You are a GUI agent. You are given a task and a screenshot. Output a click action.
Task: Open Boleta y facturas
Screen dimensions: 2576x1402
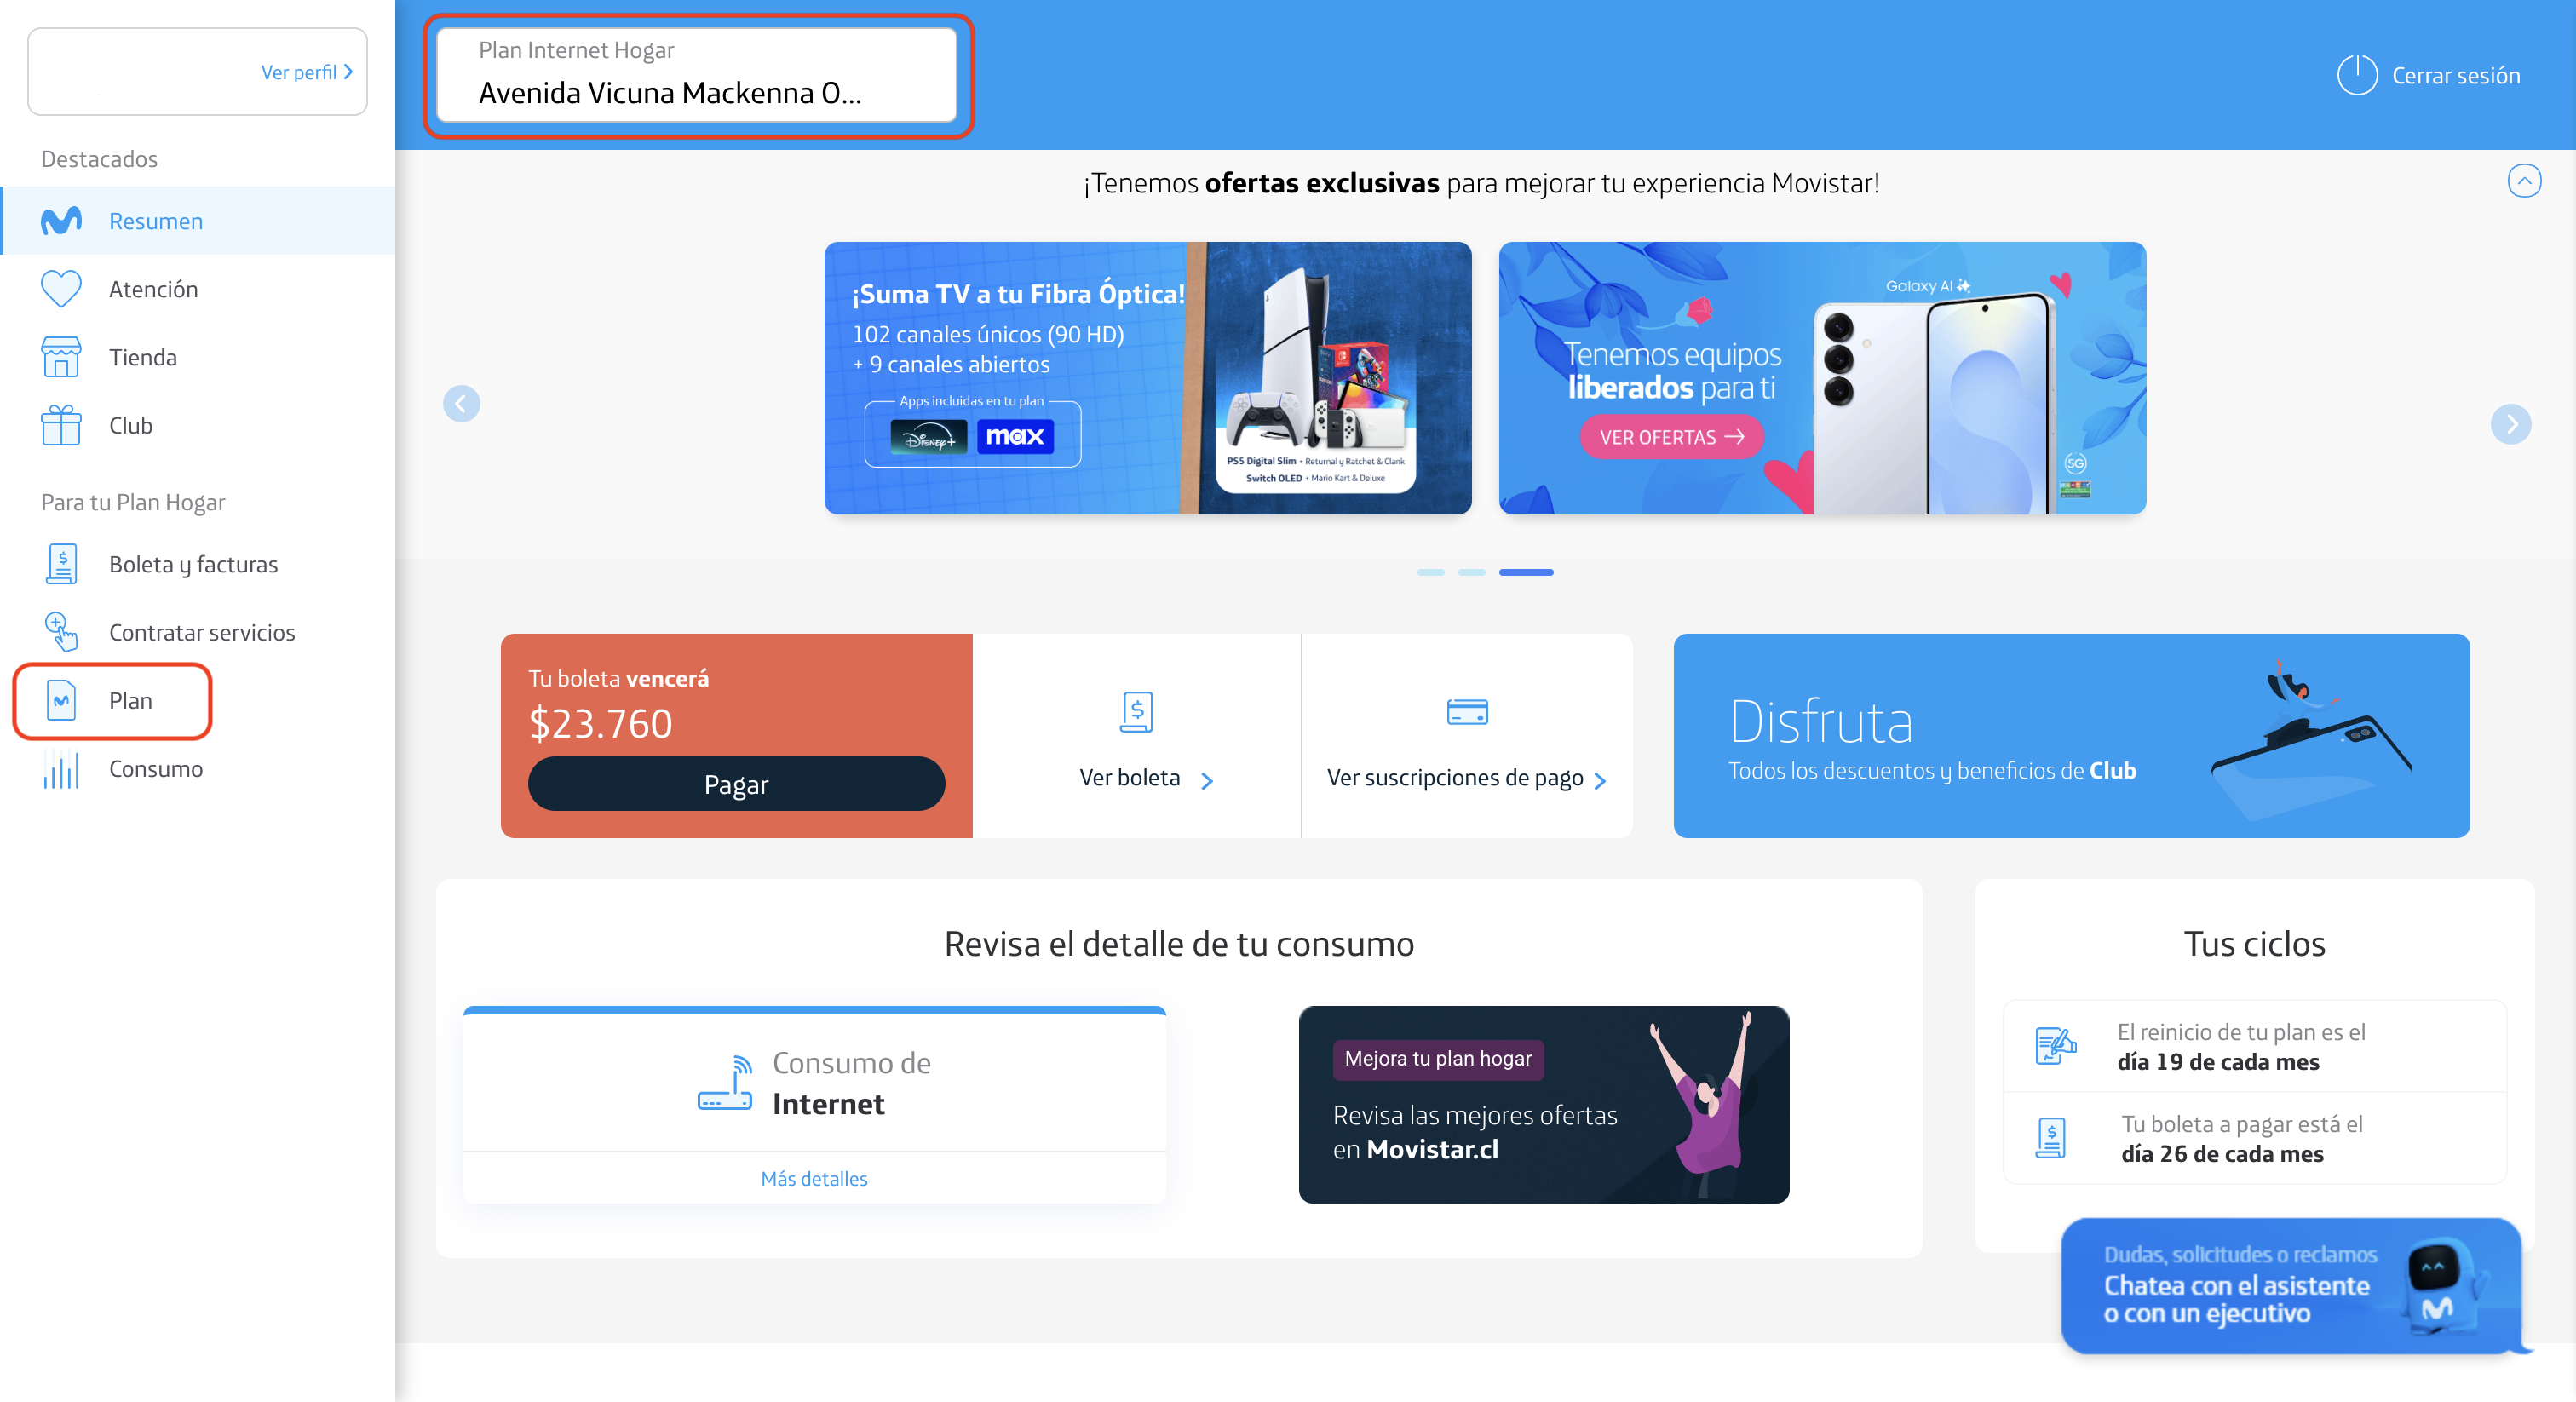point(198,564)
